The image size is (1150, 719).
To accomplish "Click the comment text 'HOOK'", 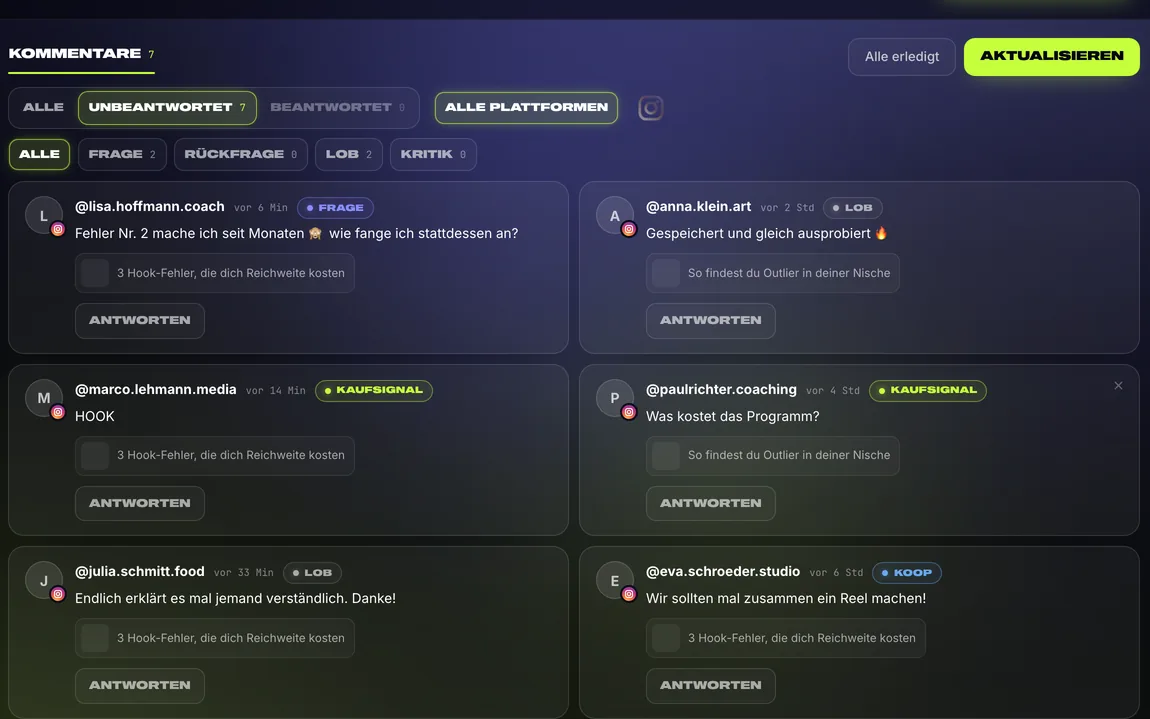I will click(x=95, y=417).
